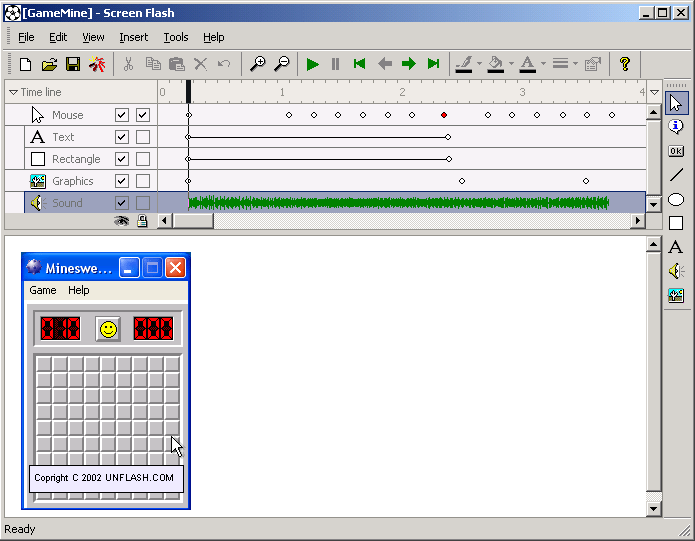The width and height of the screenshot is (695, 541).
Task: Click smiley face in Minesweeper preview
Action: (x=108, y=329)
